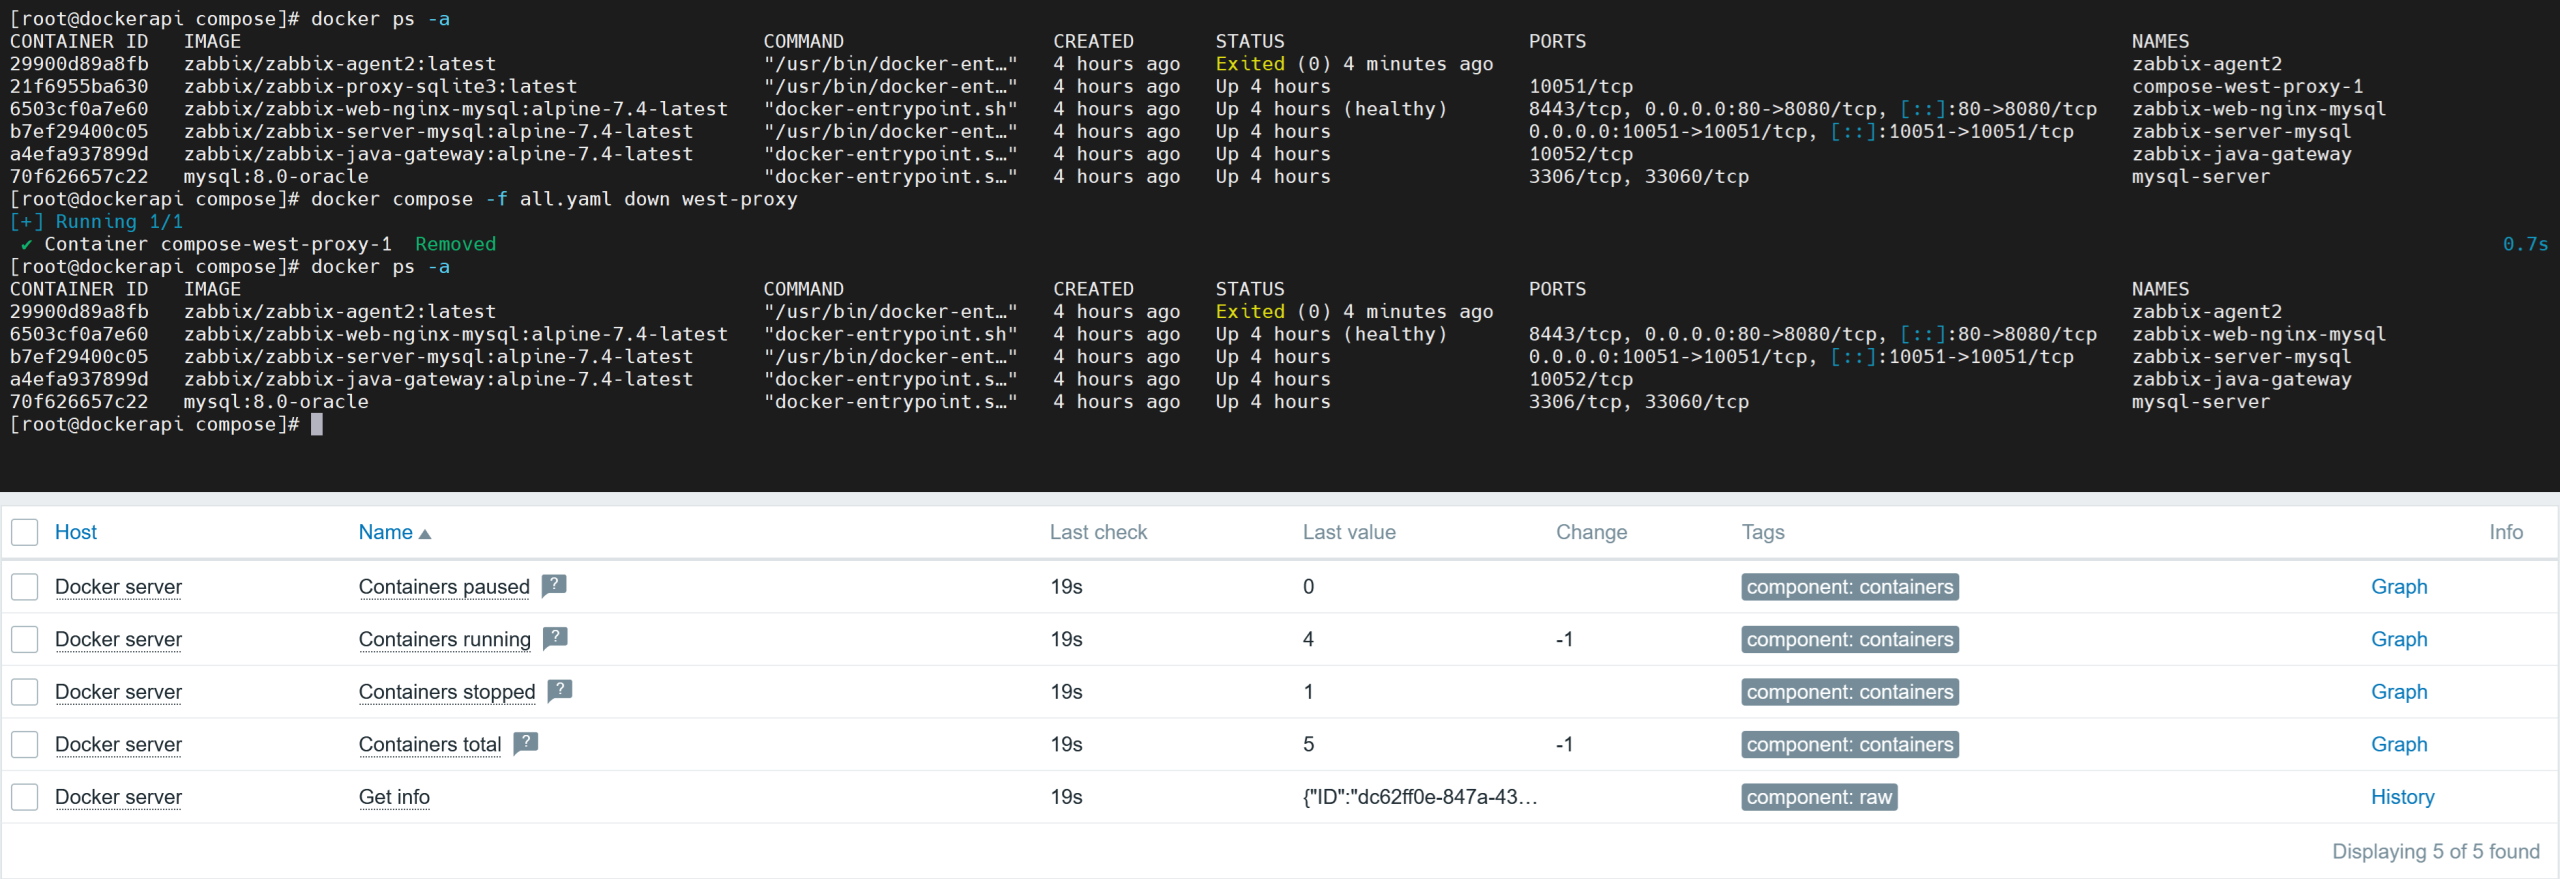The width and height of the screenshot is (2560, 879).
Task: Toggle the select-all checkbox in table header
Action: click(25, 532)
